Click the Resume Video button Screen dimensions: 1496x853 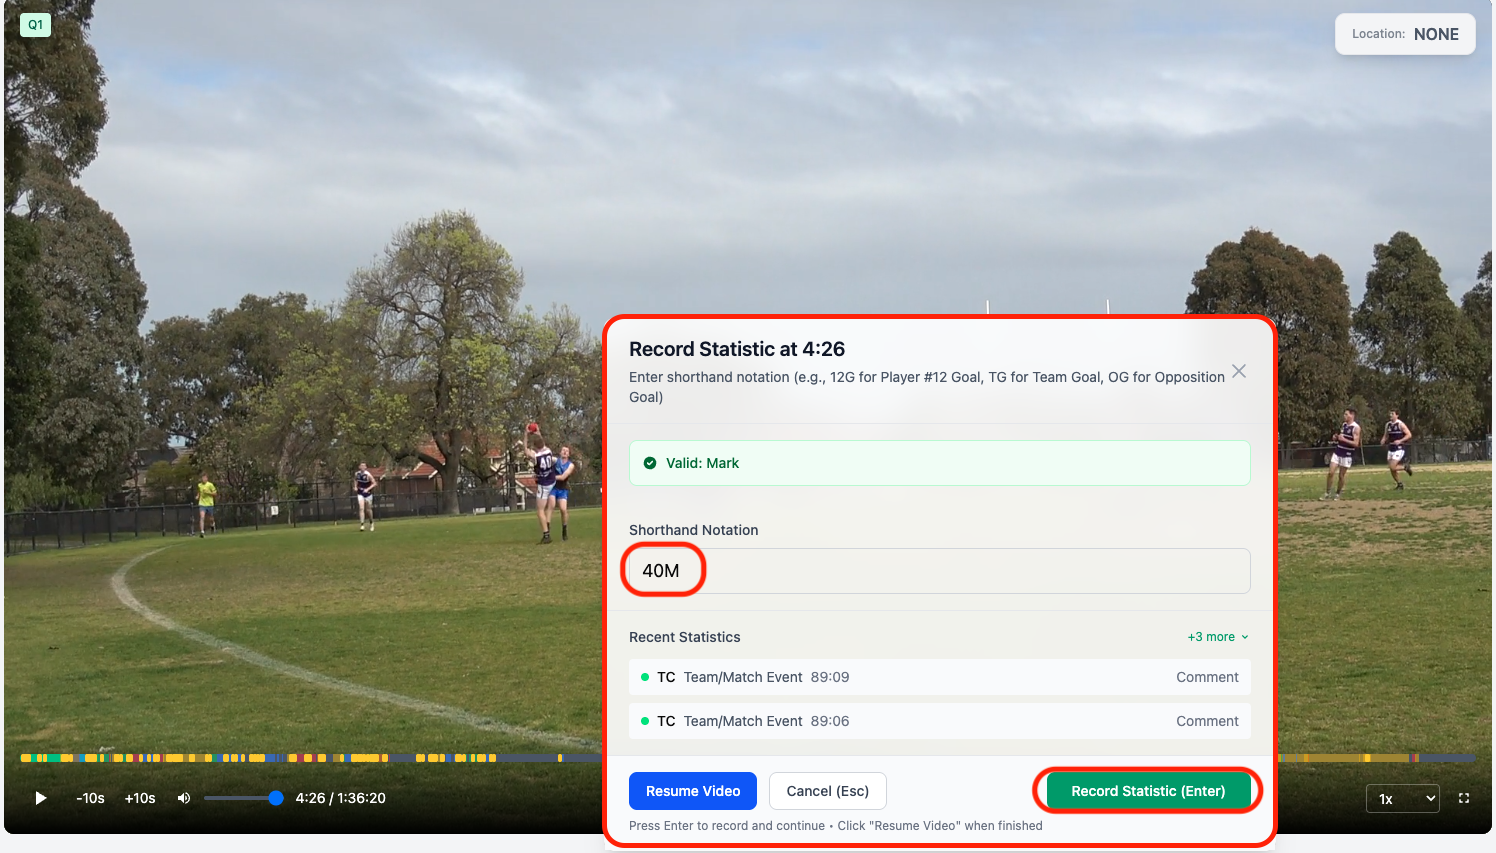[693, 791]
